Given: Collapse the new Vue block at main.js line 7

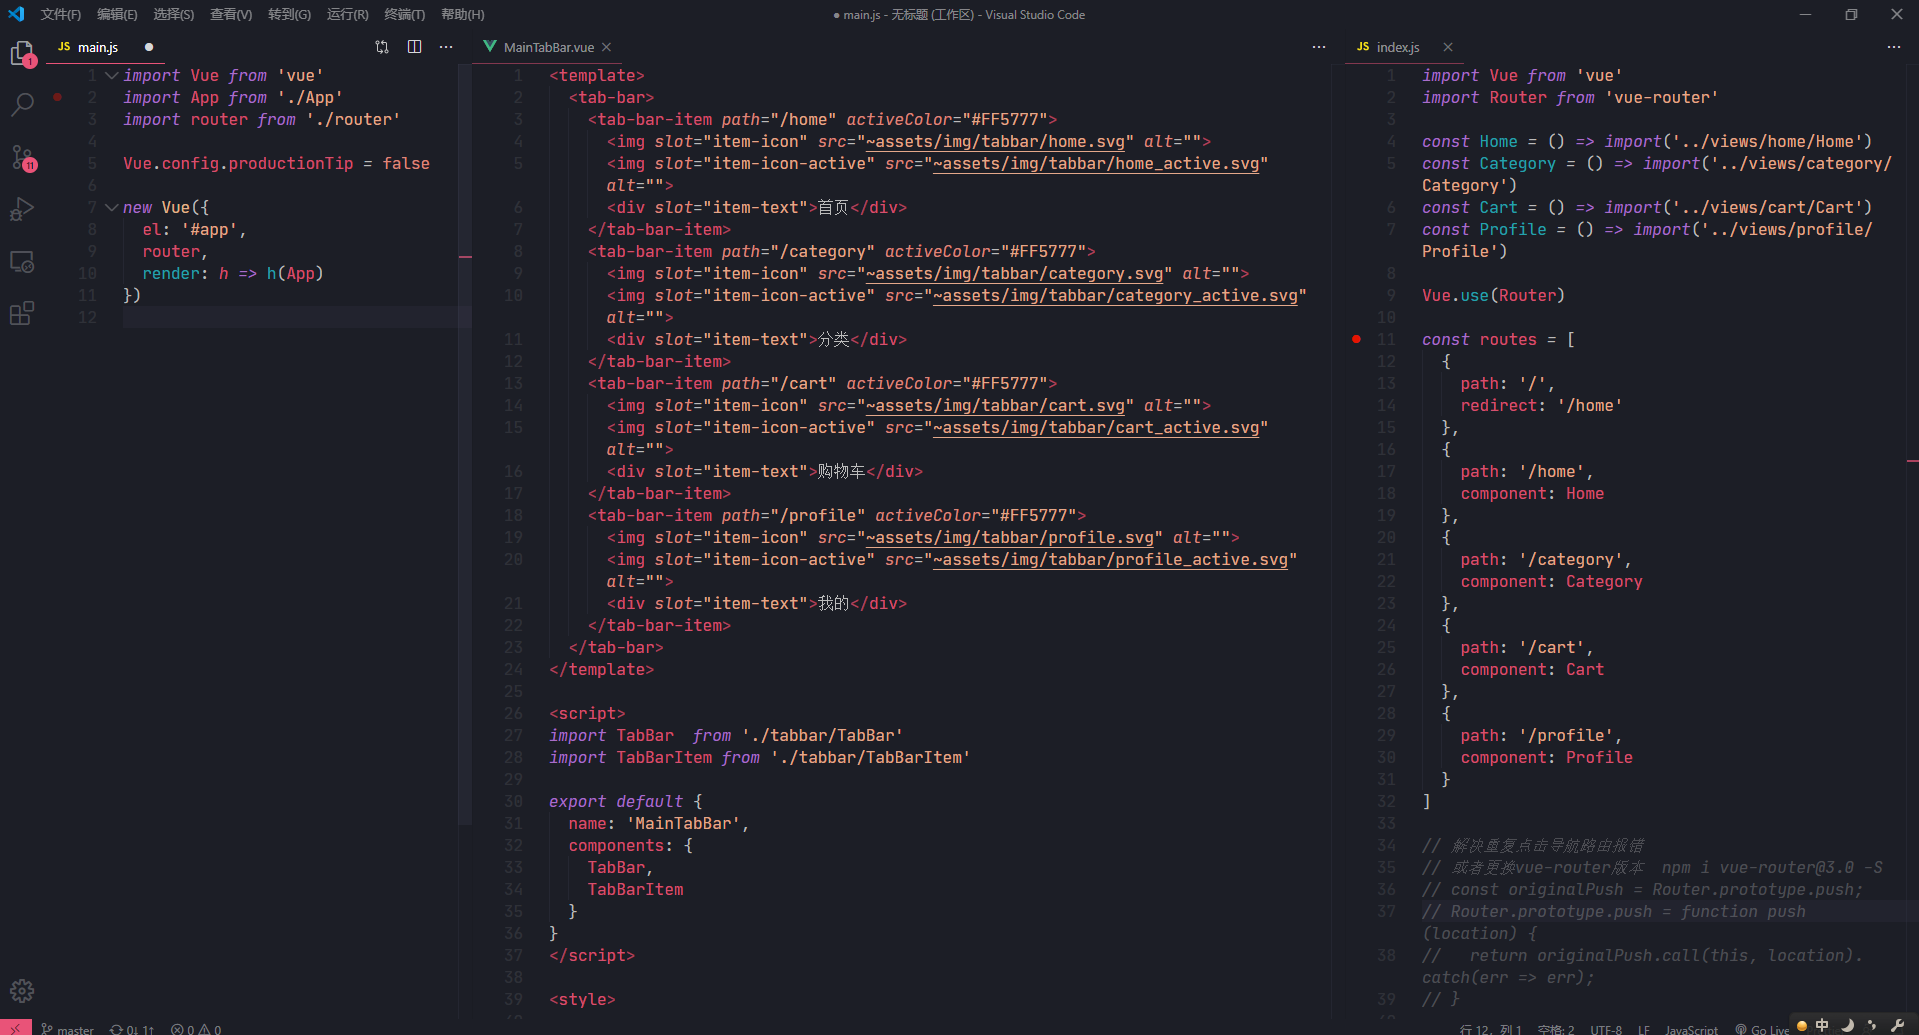Looking at the screenshot, I should [x=112, y=207].
